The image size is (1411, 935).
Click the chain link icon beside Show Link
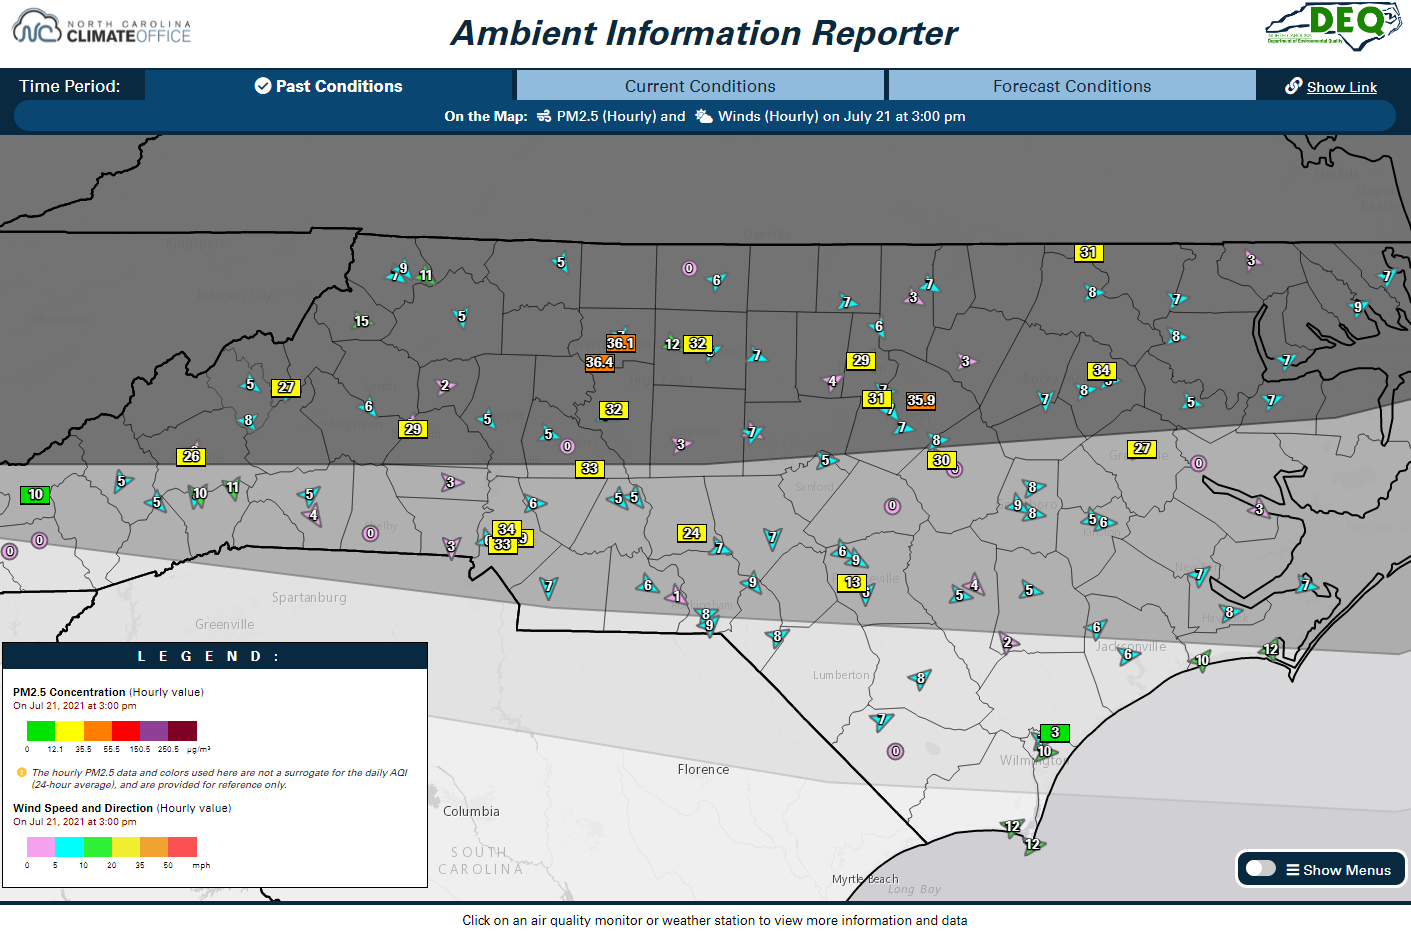coord(1294,86)
